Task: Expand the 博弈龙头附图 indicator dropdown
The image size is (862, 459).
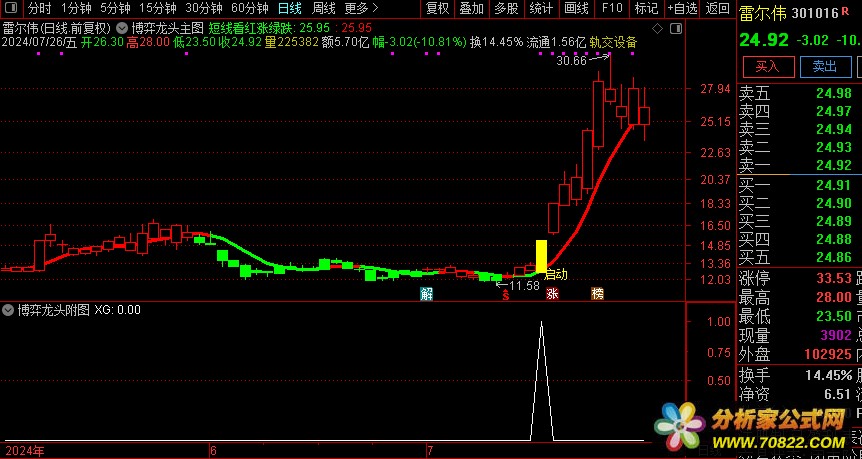Action: pyautogui.click(x=8, y=310)
